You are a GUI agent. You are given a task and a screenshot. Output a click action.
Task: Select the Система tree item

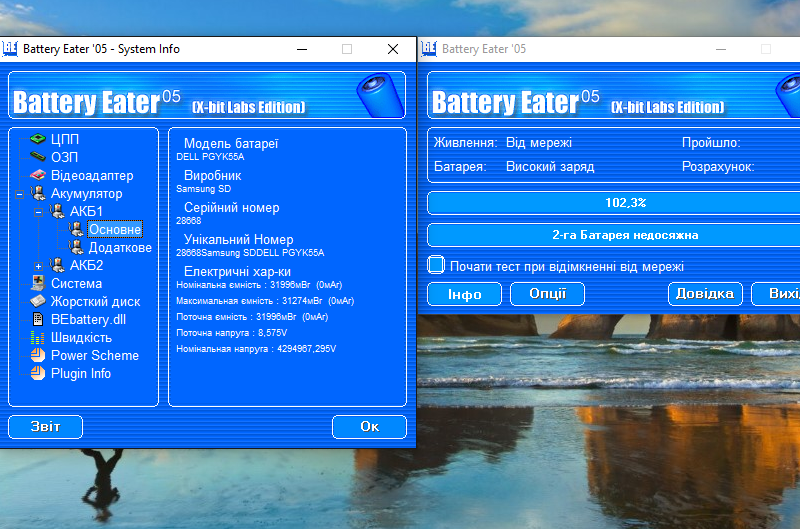pos(76,283)
